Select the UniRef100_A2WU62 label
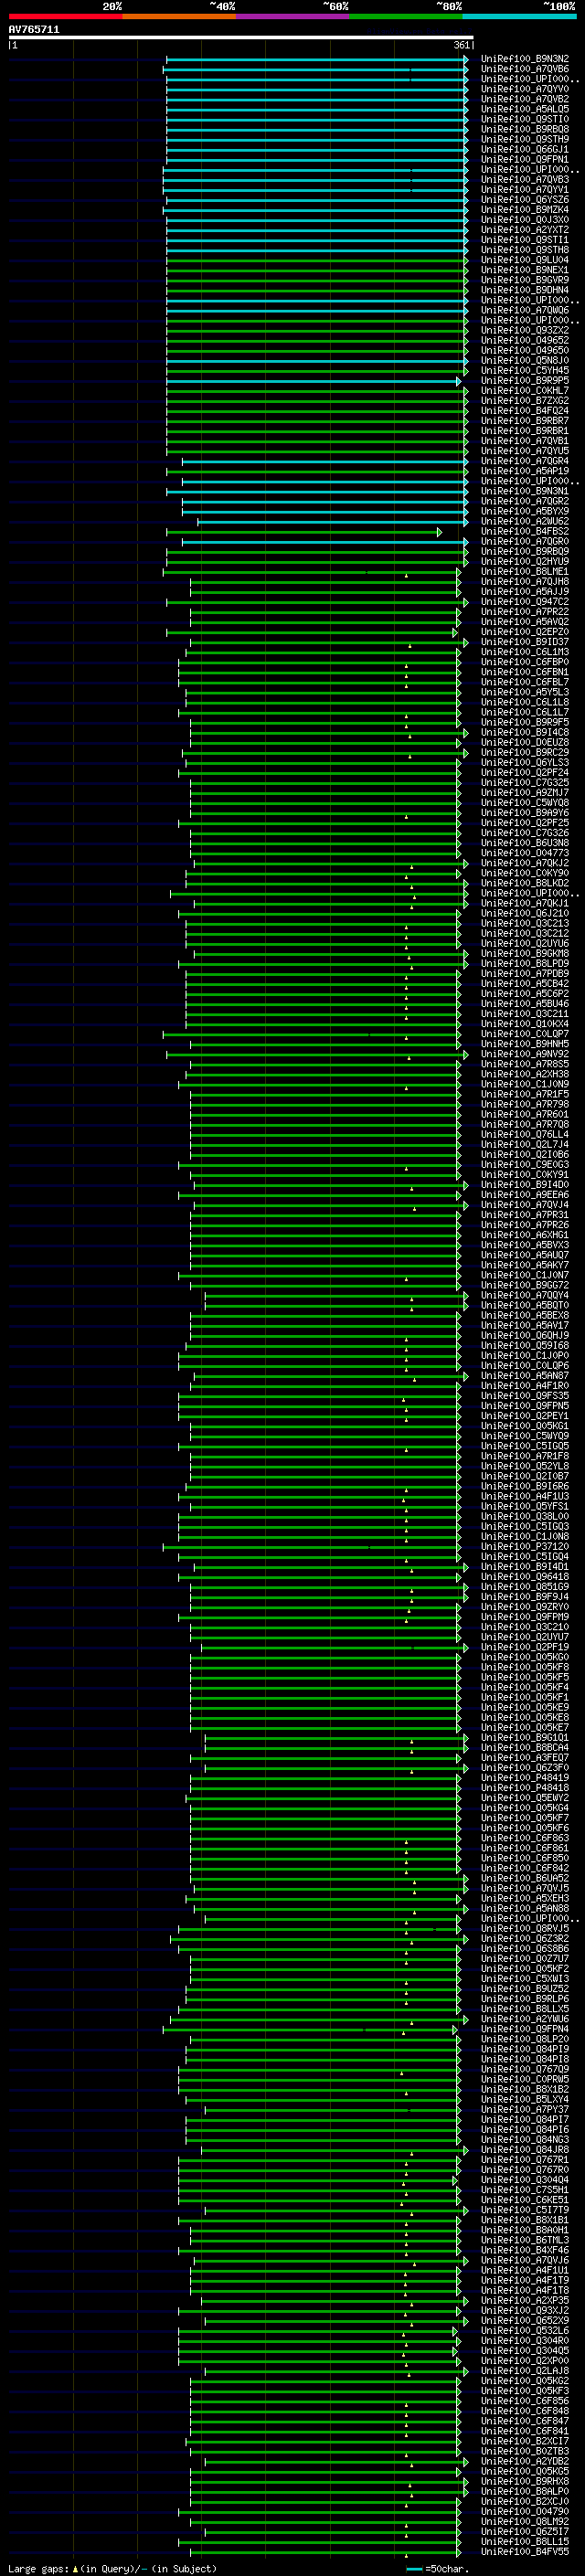 point(525,521)
